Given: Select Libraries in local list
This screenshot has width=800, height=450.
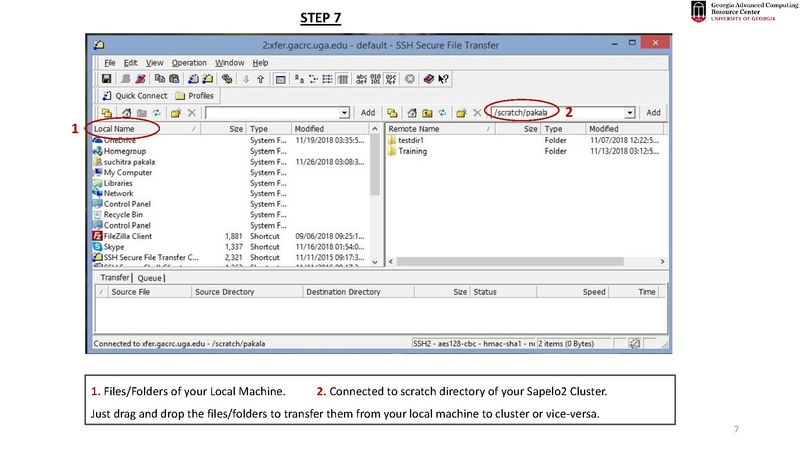Looking at the screenshot, I should 118,183.
